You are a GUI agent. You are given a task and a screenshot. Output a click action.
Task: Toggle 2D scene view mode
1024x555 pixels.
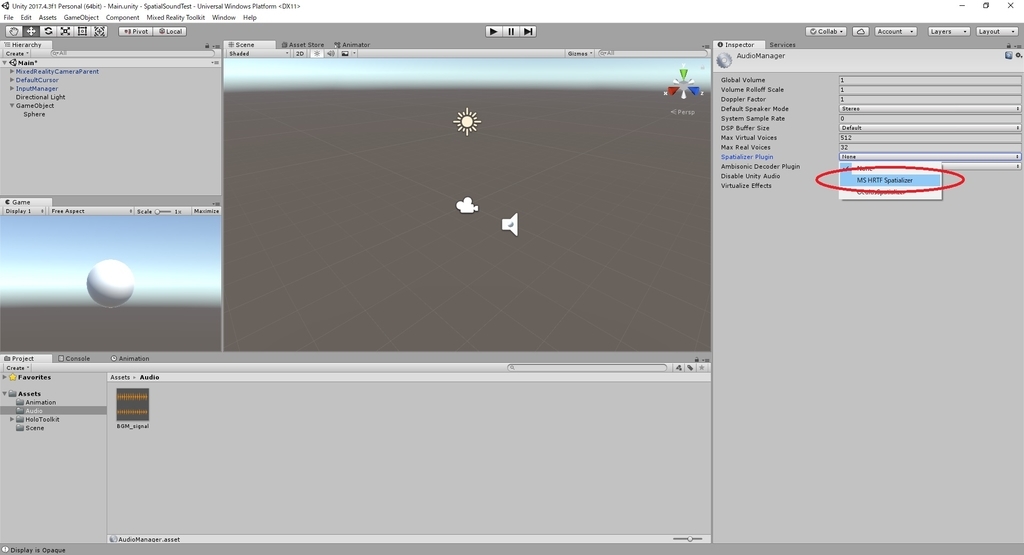pyautogui.click(x=300, y=54)
